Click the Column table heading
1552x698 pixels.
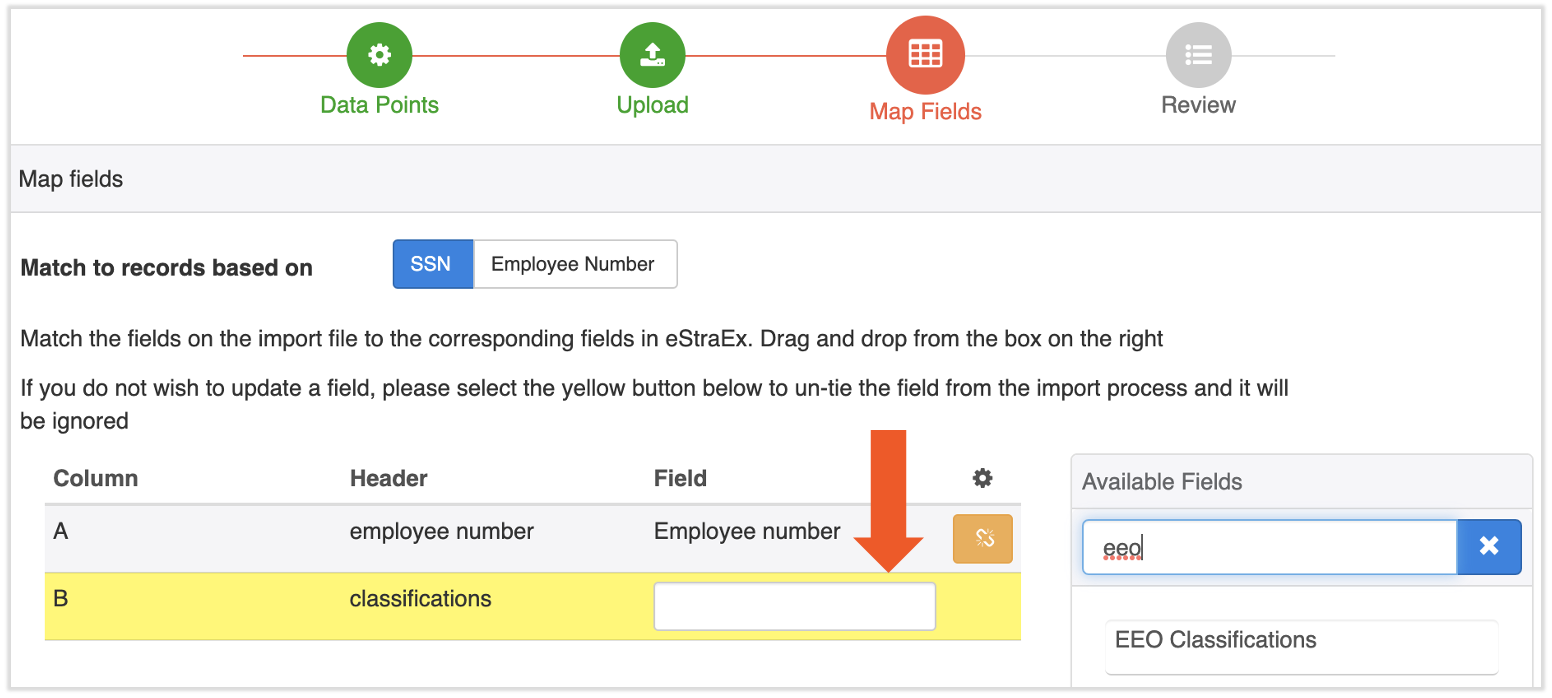coord(95,478)
